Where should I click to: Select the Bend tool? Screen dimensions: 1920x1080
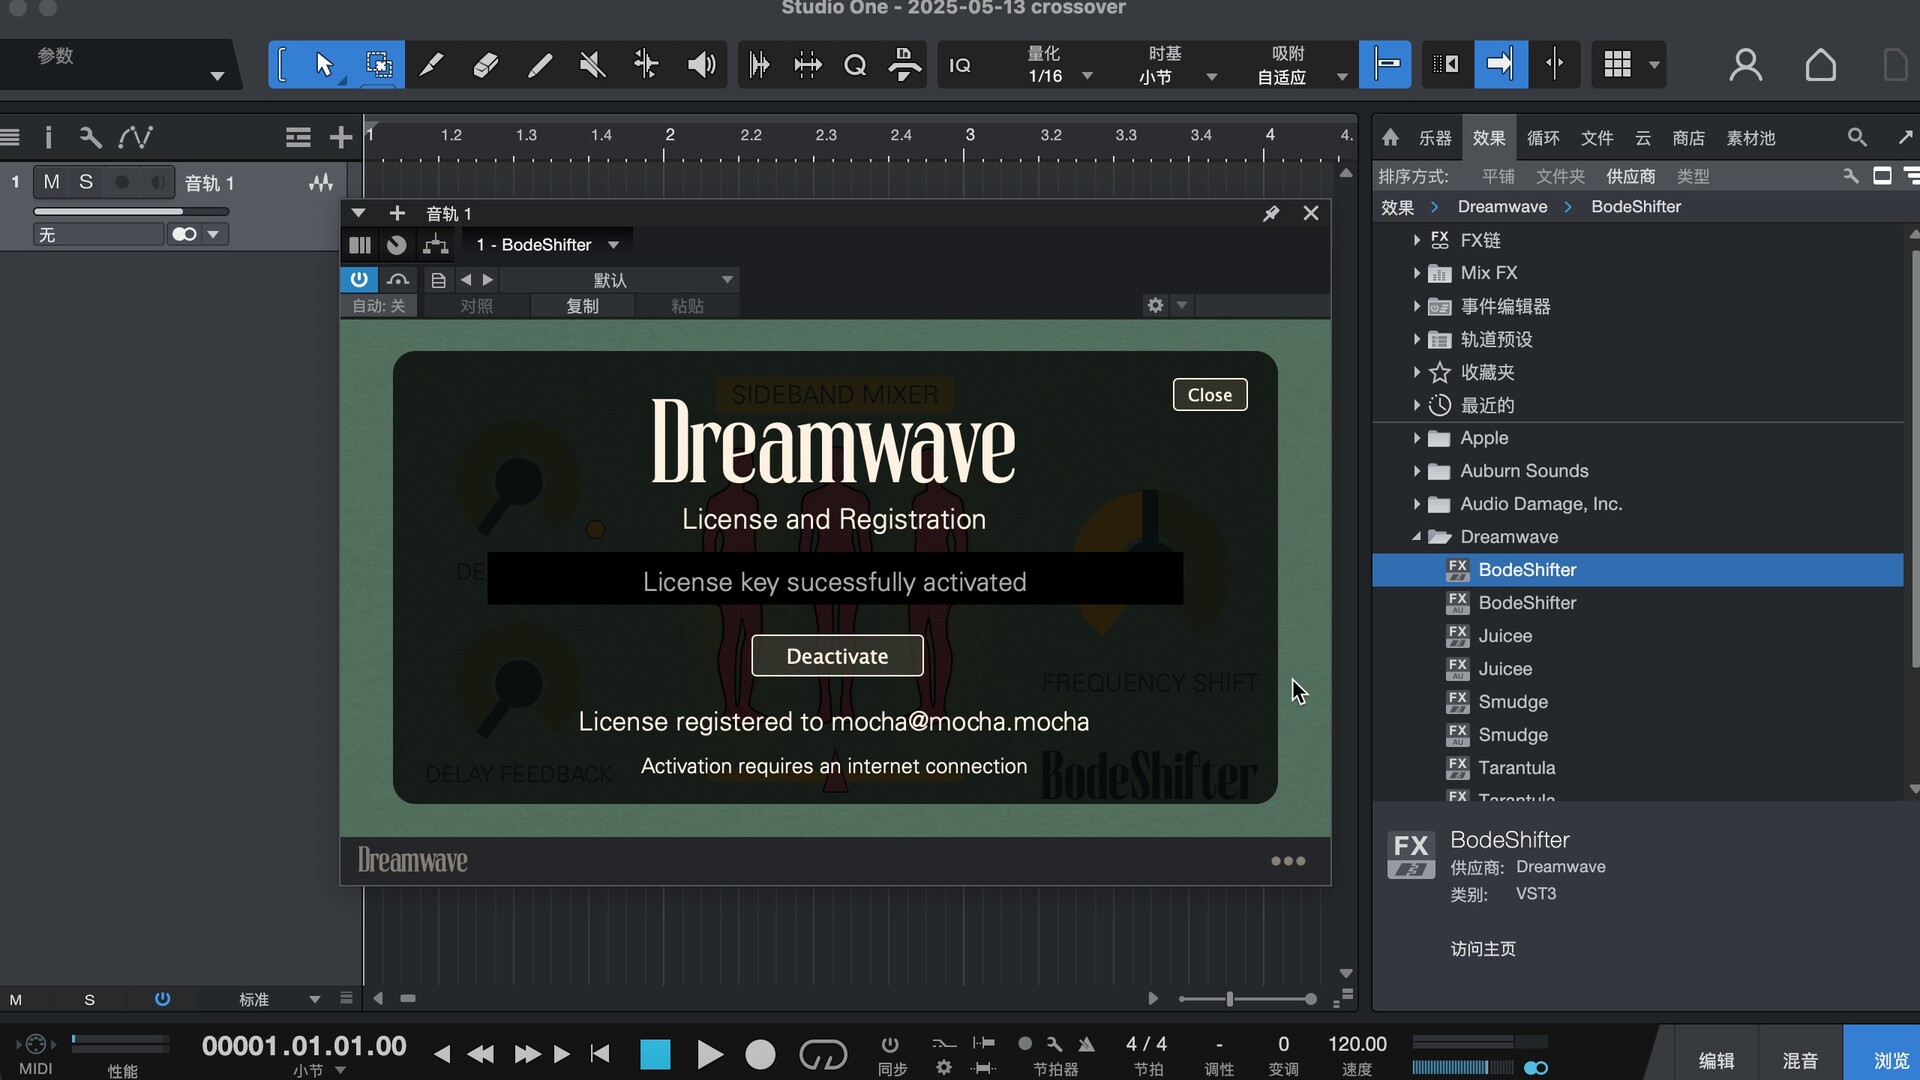pos(646,65)
